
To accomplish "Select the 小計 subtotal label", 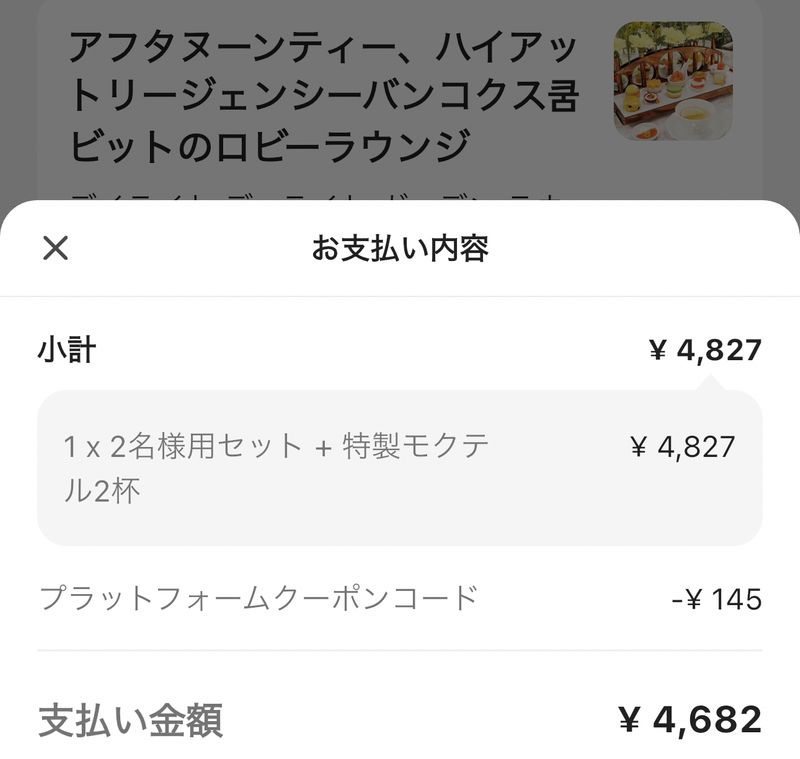I will coord(67,350).
